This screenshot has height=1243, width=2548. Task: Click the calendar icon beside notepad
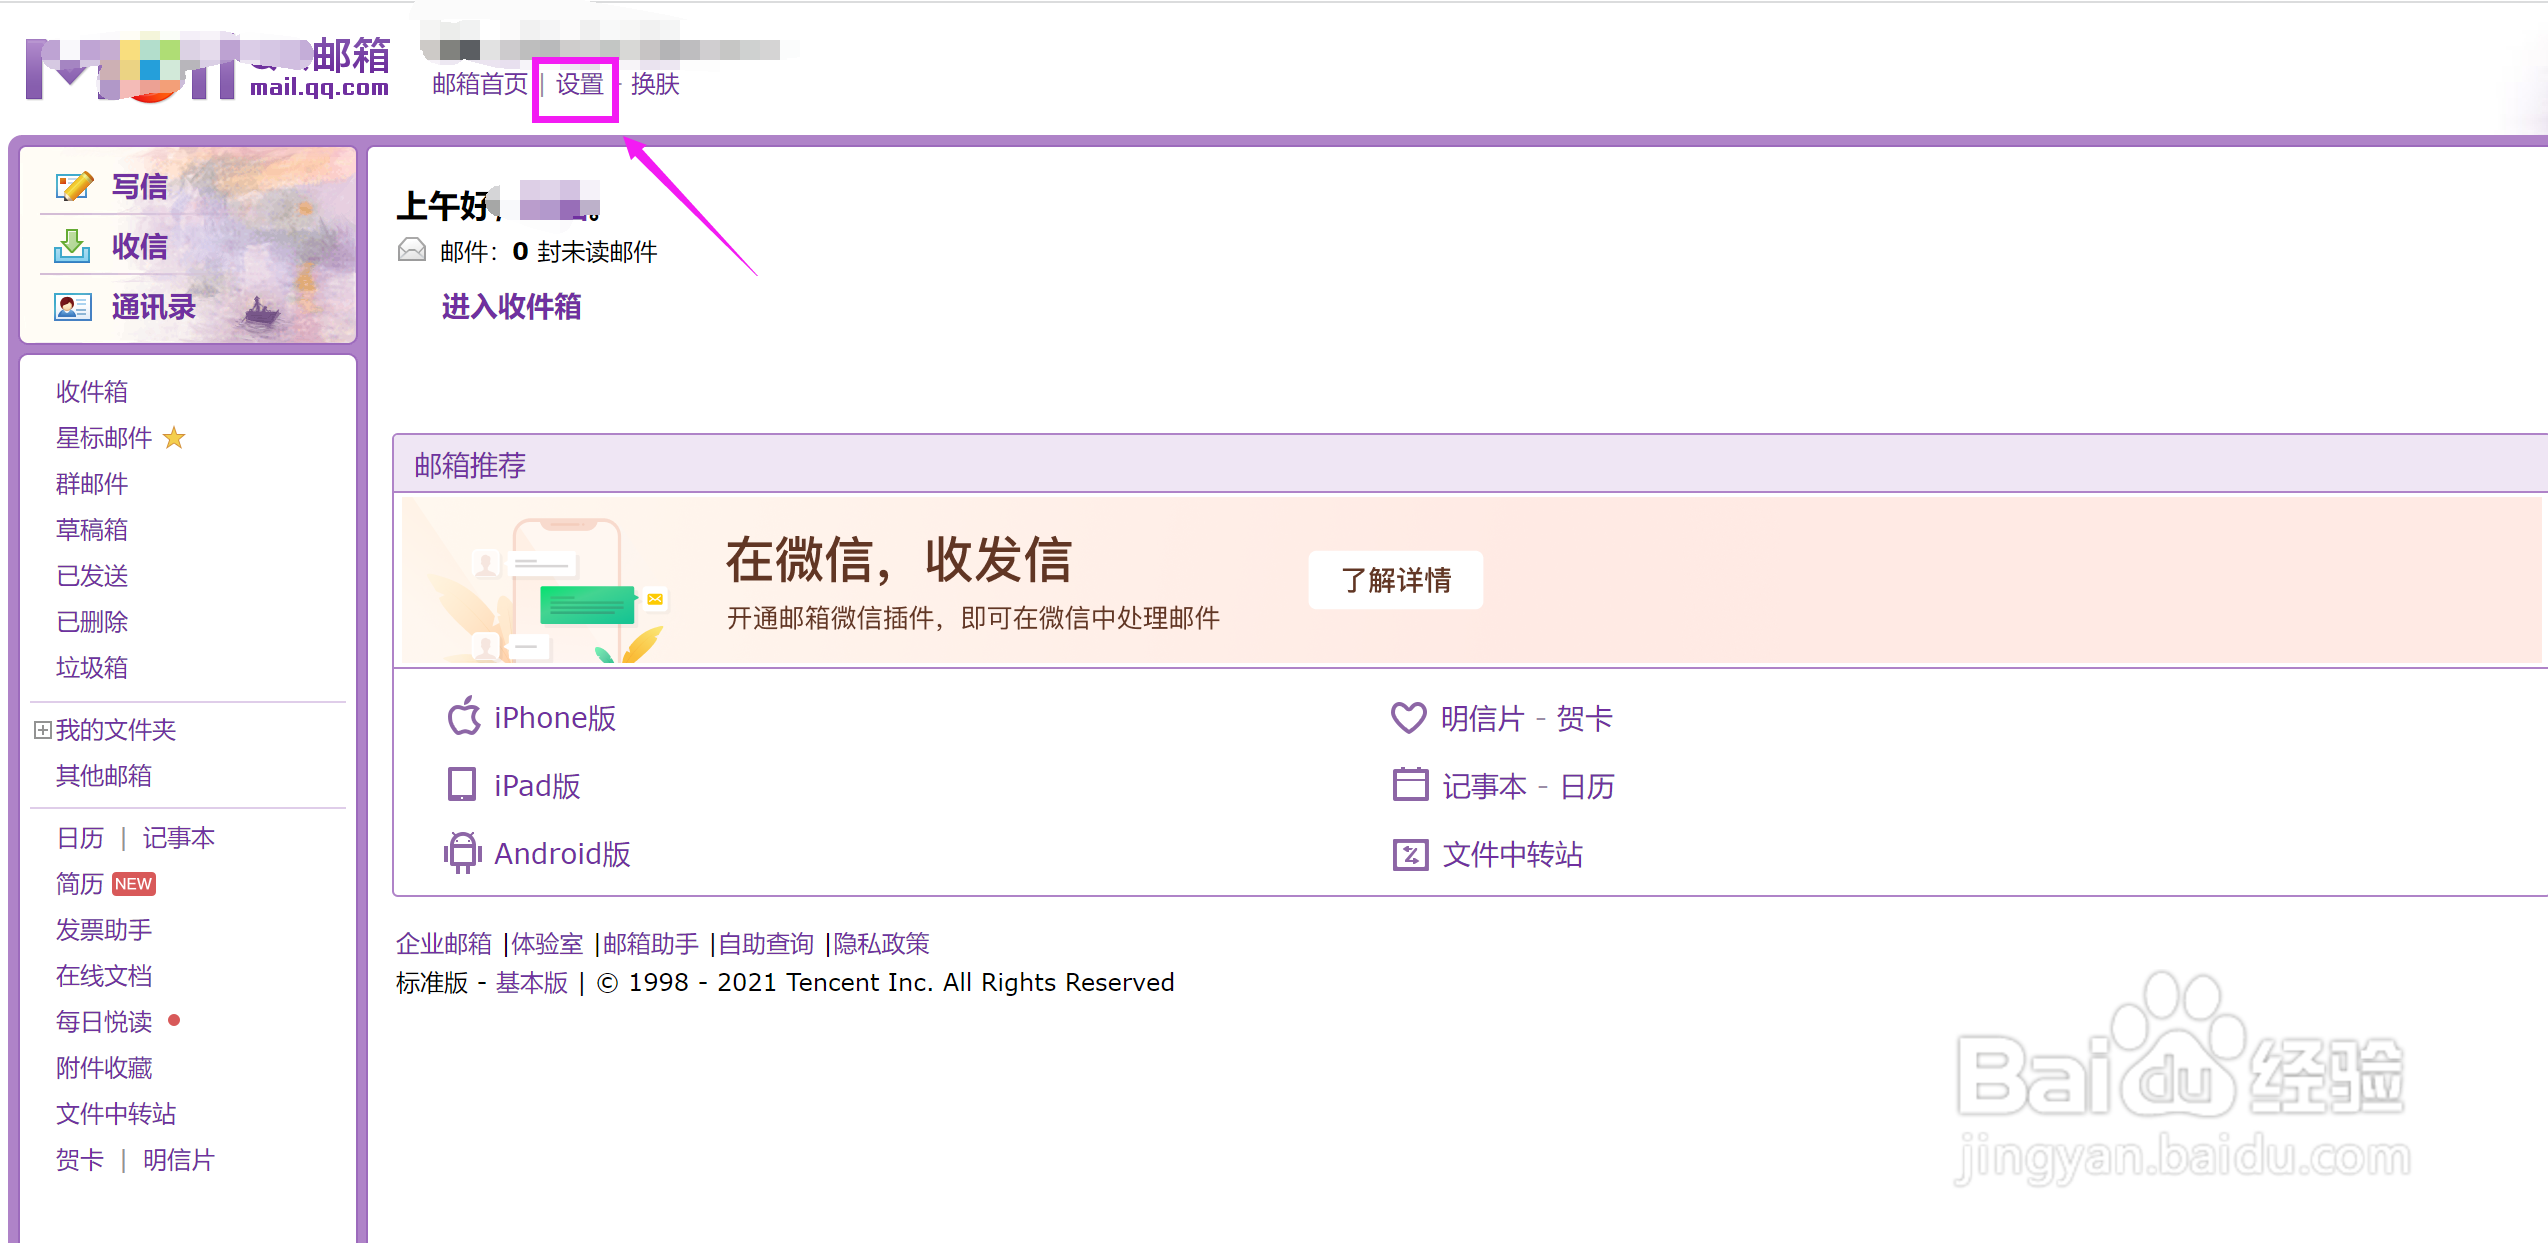(x=1410, y=785)
